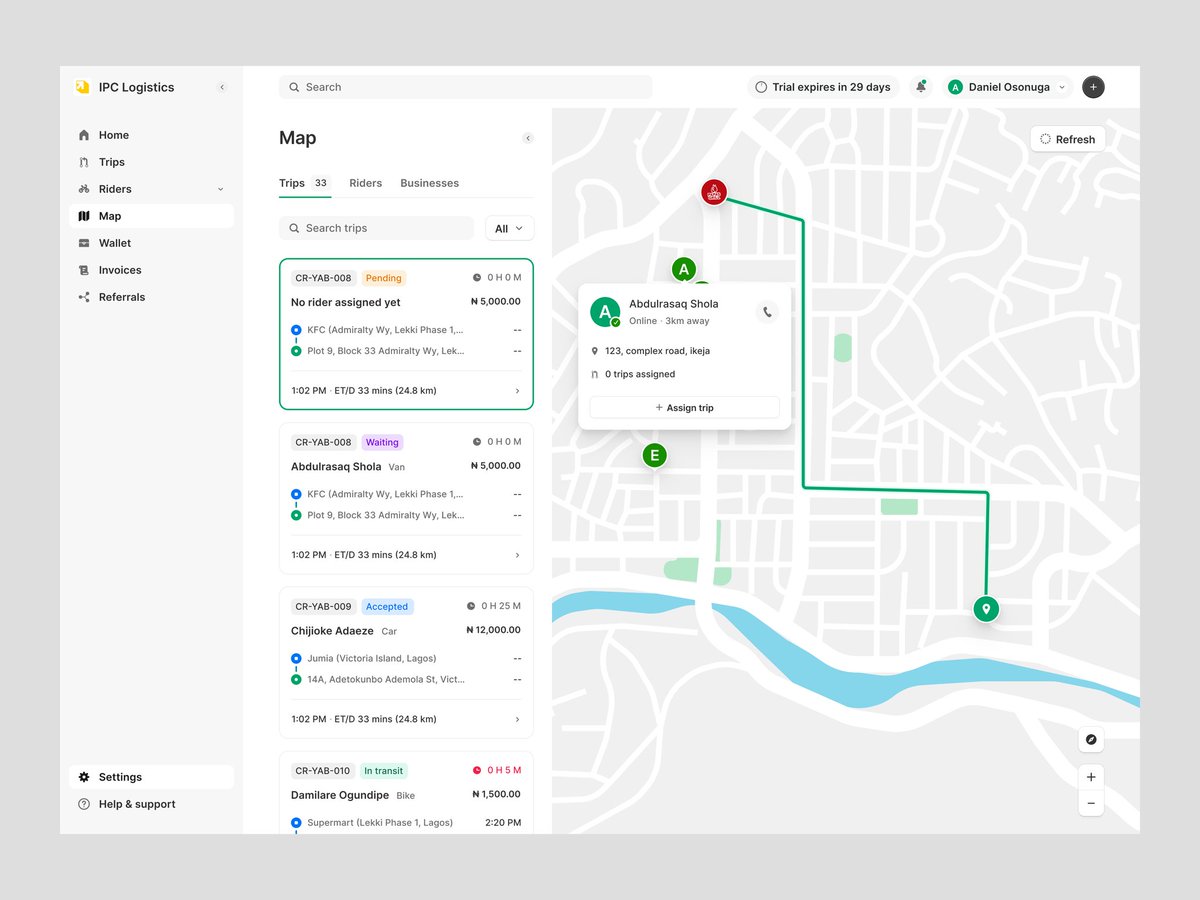Viewport: 1200px width, 900px height.
Task: Zoom in on the map with plus
Action: tap(1091, 777)
